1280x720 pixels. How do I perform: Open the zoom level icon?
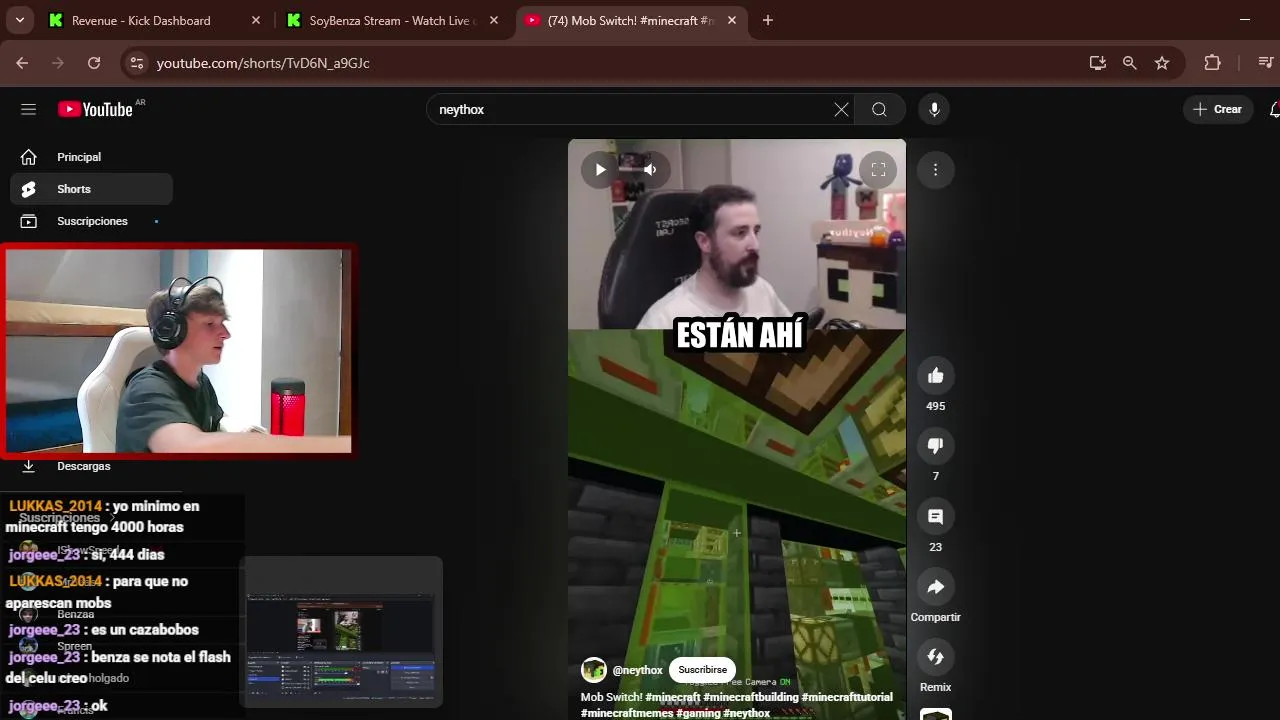1129,63
